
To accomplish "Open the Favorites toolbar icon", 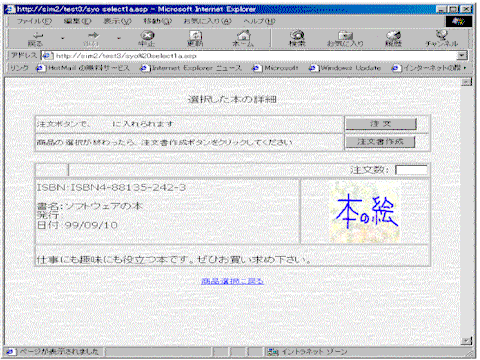I will [345, 38].
